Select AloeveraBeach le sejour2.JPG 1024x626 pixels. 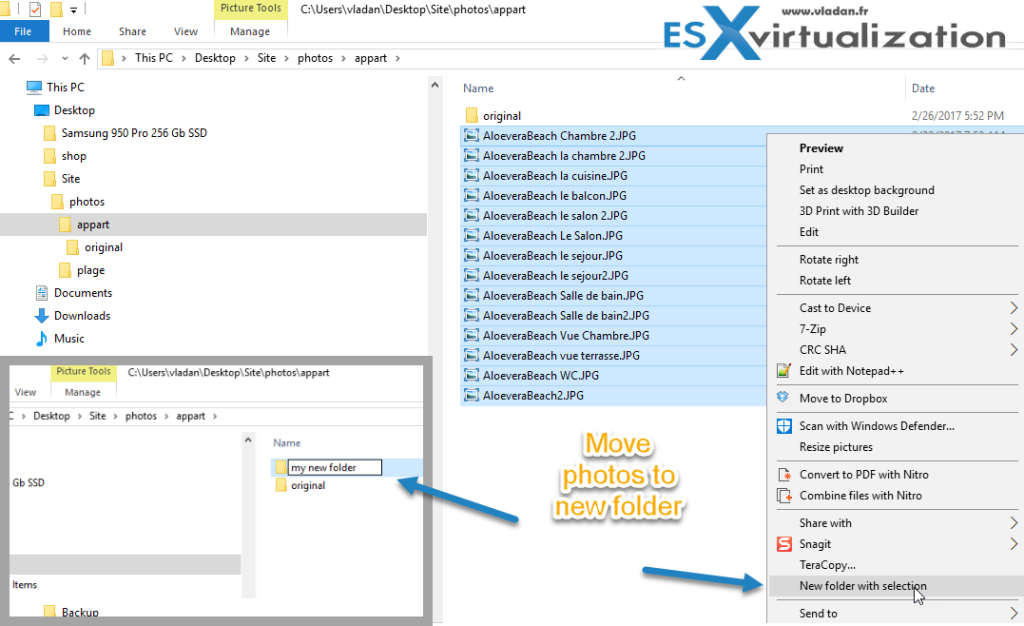[556, 275]
